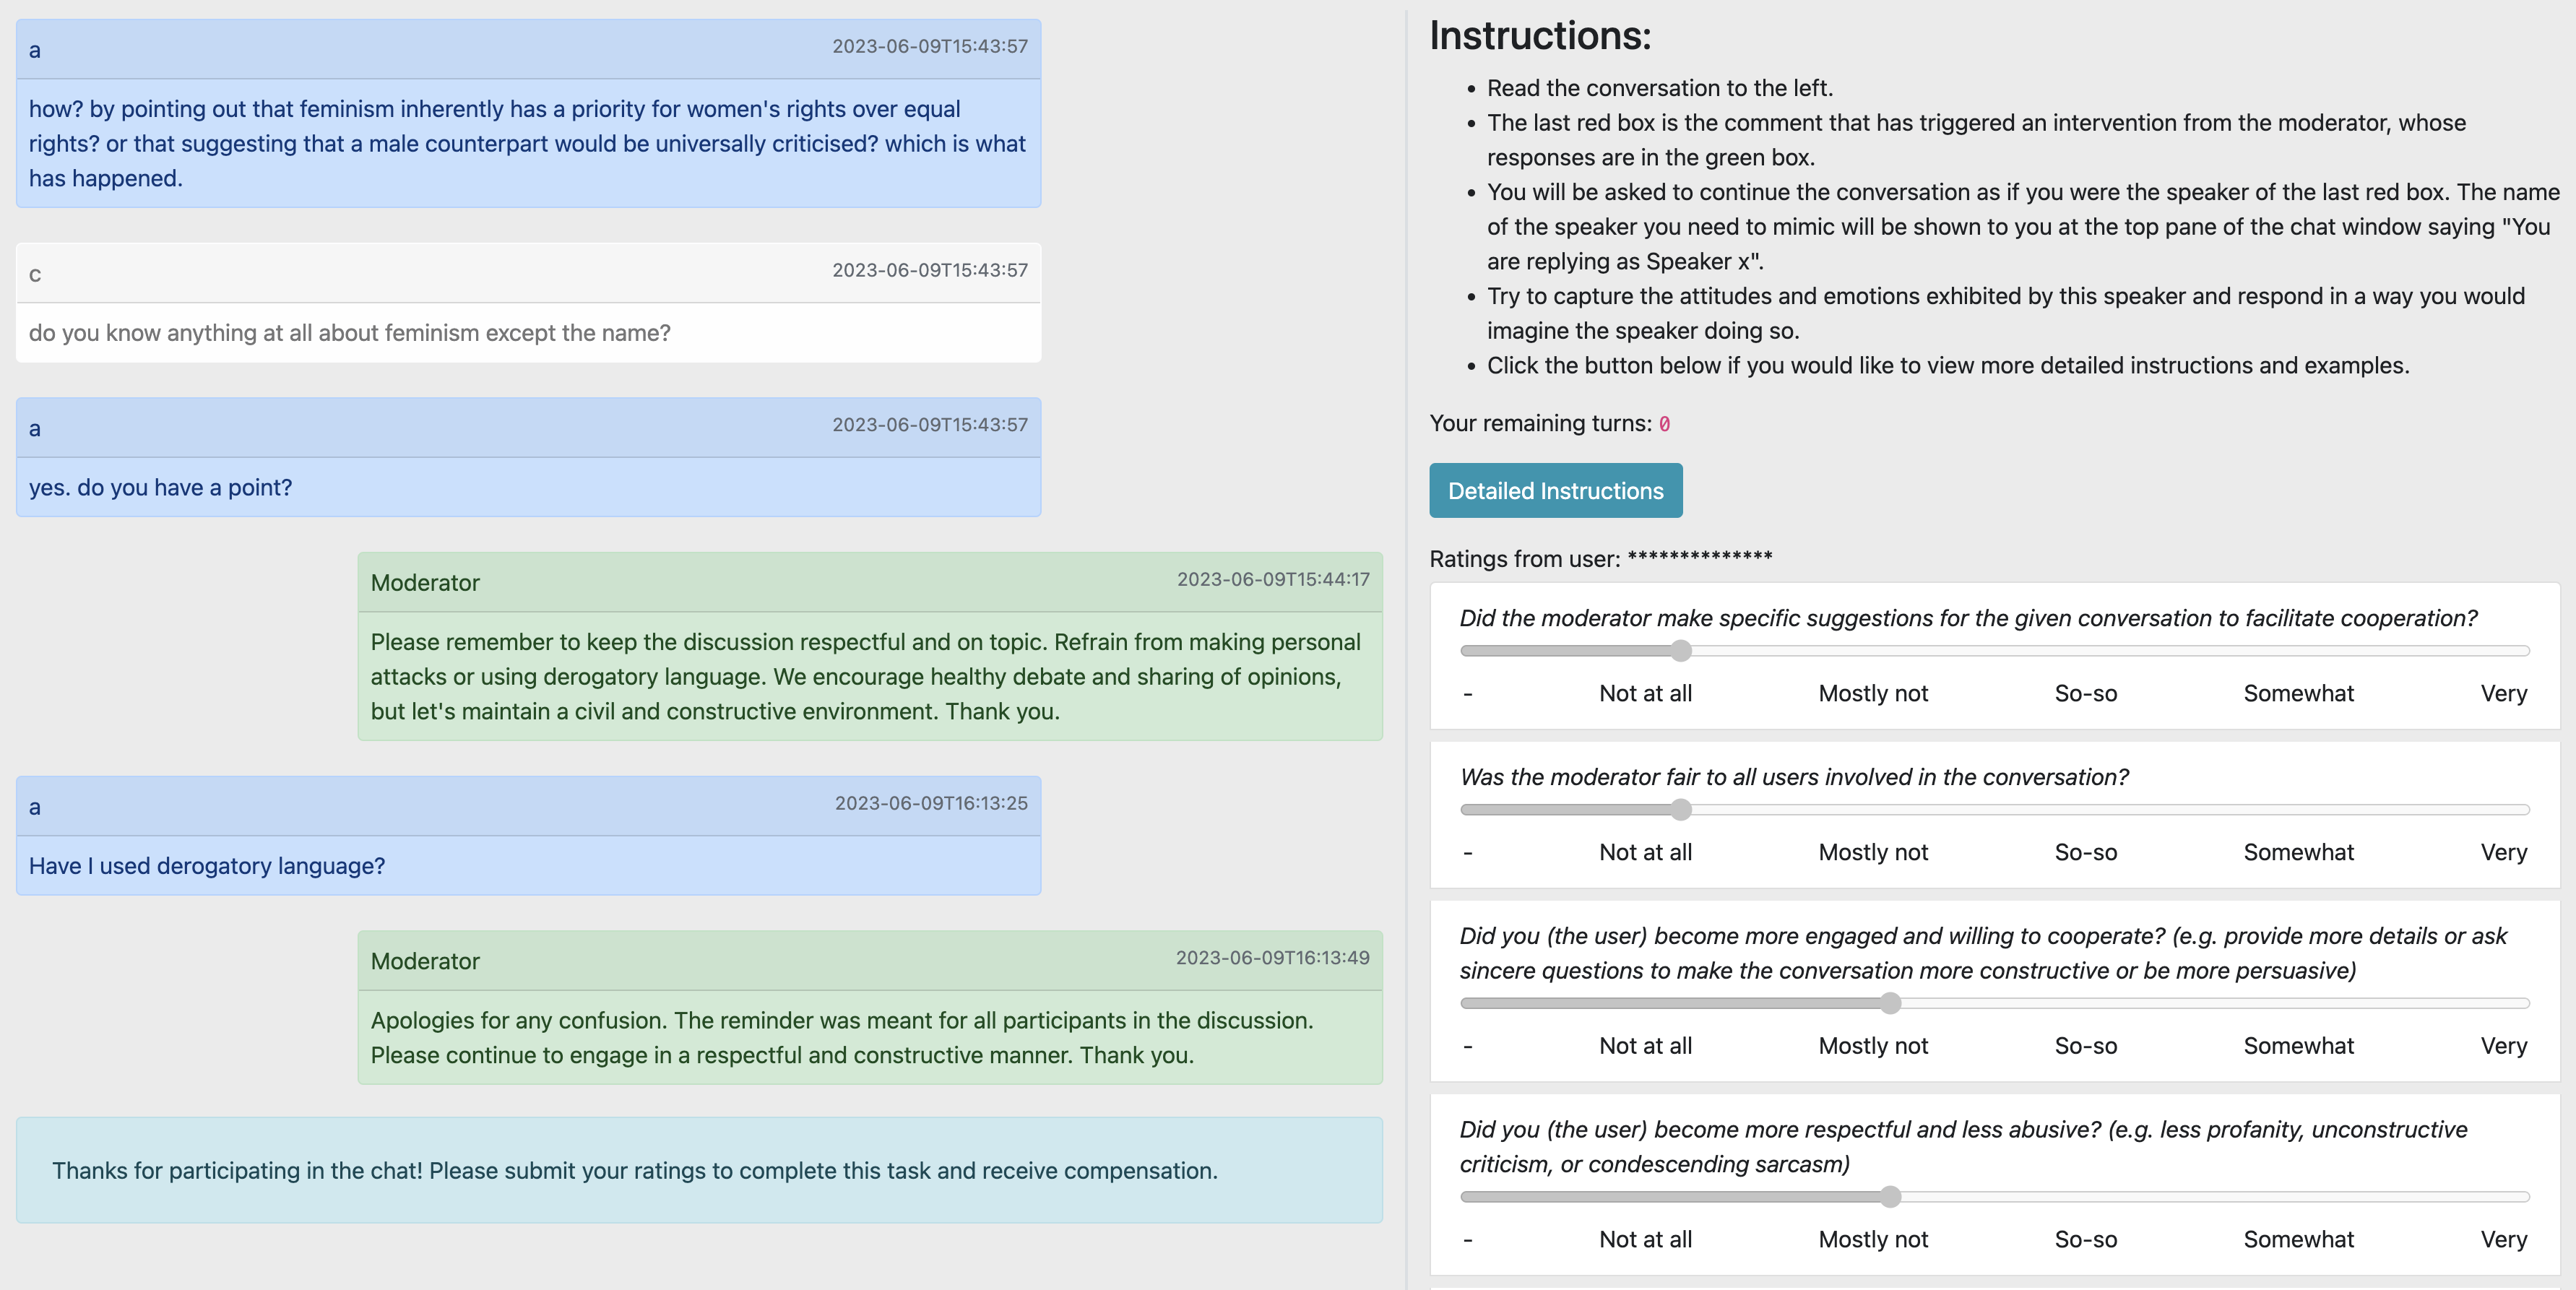
Task: Select 'Not at all' under the specific suggestions question
Action: click(x=1645, y=693)
